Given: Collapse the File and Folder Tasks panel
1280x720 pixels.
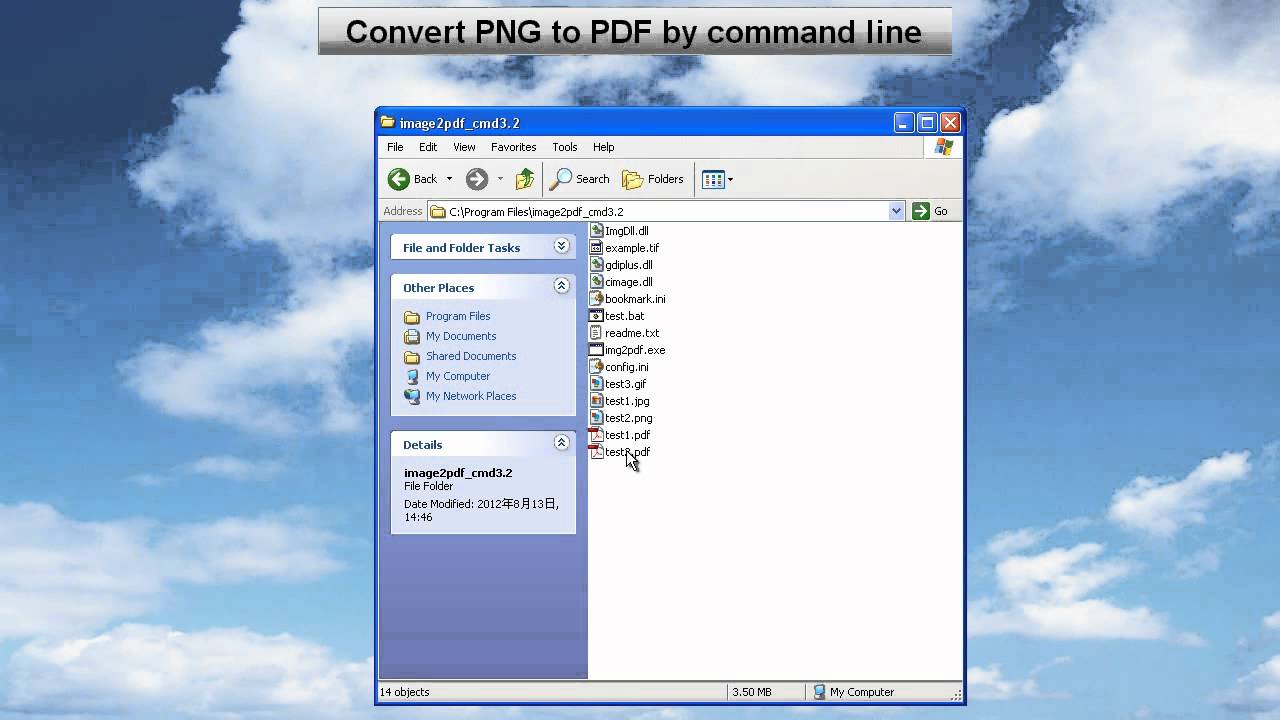Looking at the screenshot, I should click(x=561, y=246).
